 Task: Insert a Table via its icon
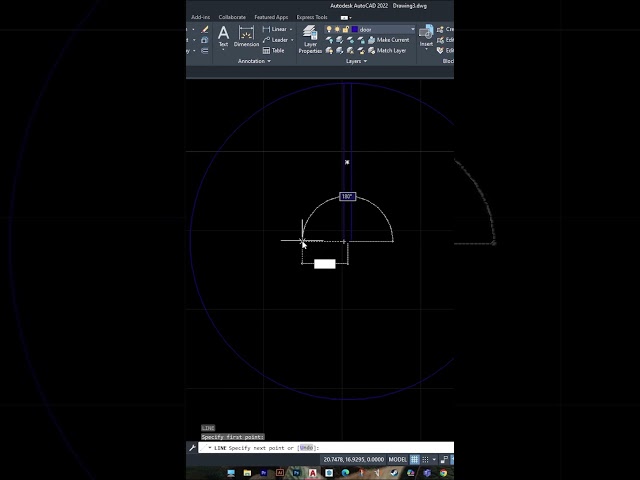(266, 51)
